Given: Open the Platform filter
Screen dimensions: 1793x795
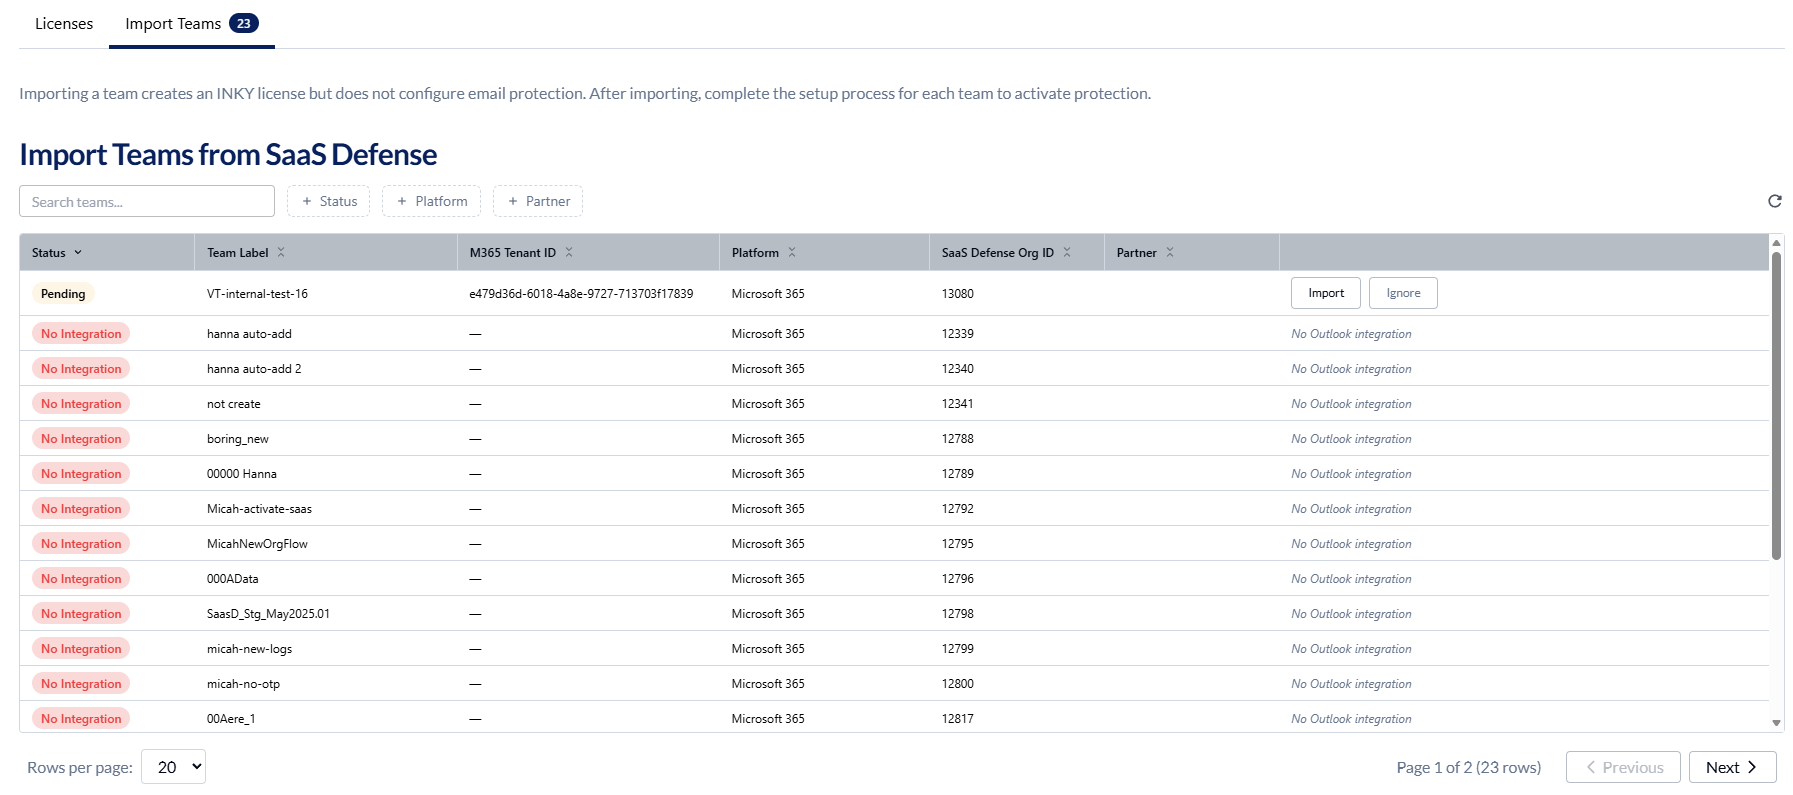Looking at the screenshot, I should [431, 201].
